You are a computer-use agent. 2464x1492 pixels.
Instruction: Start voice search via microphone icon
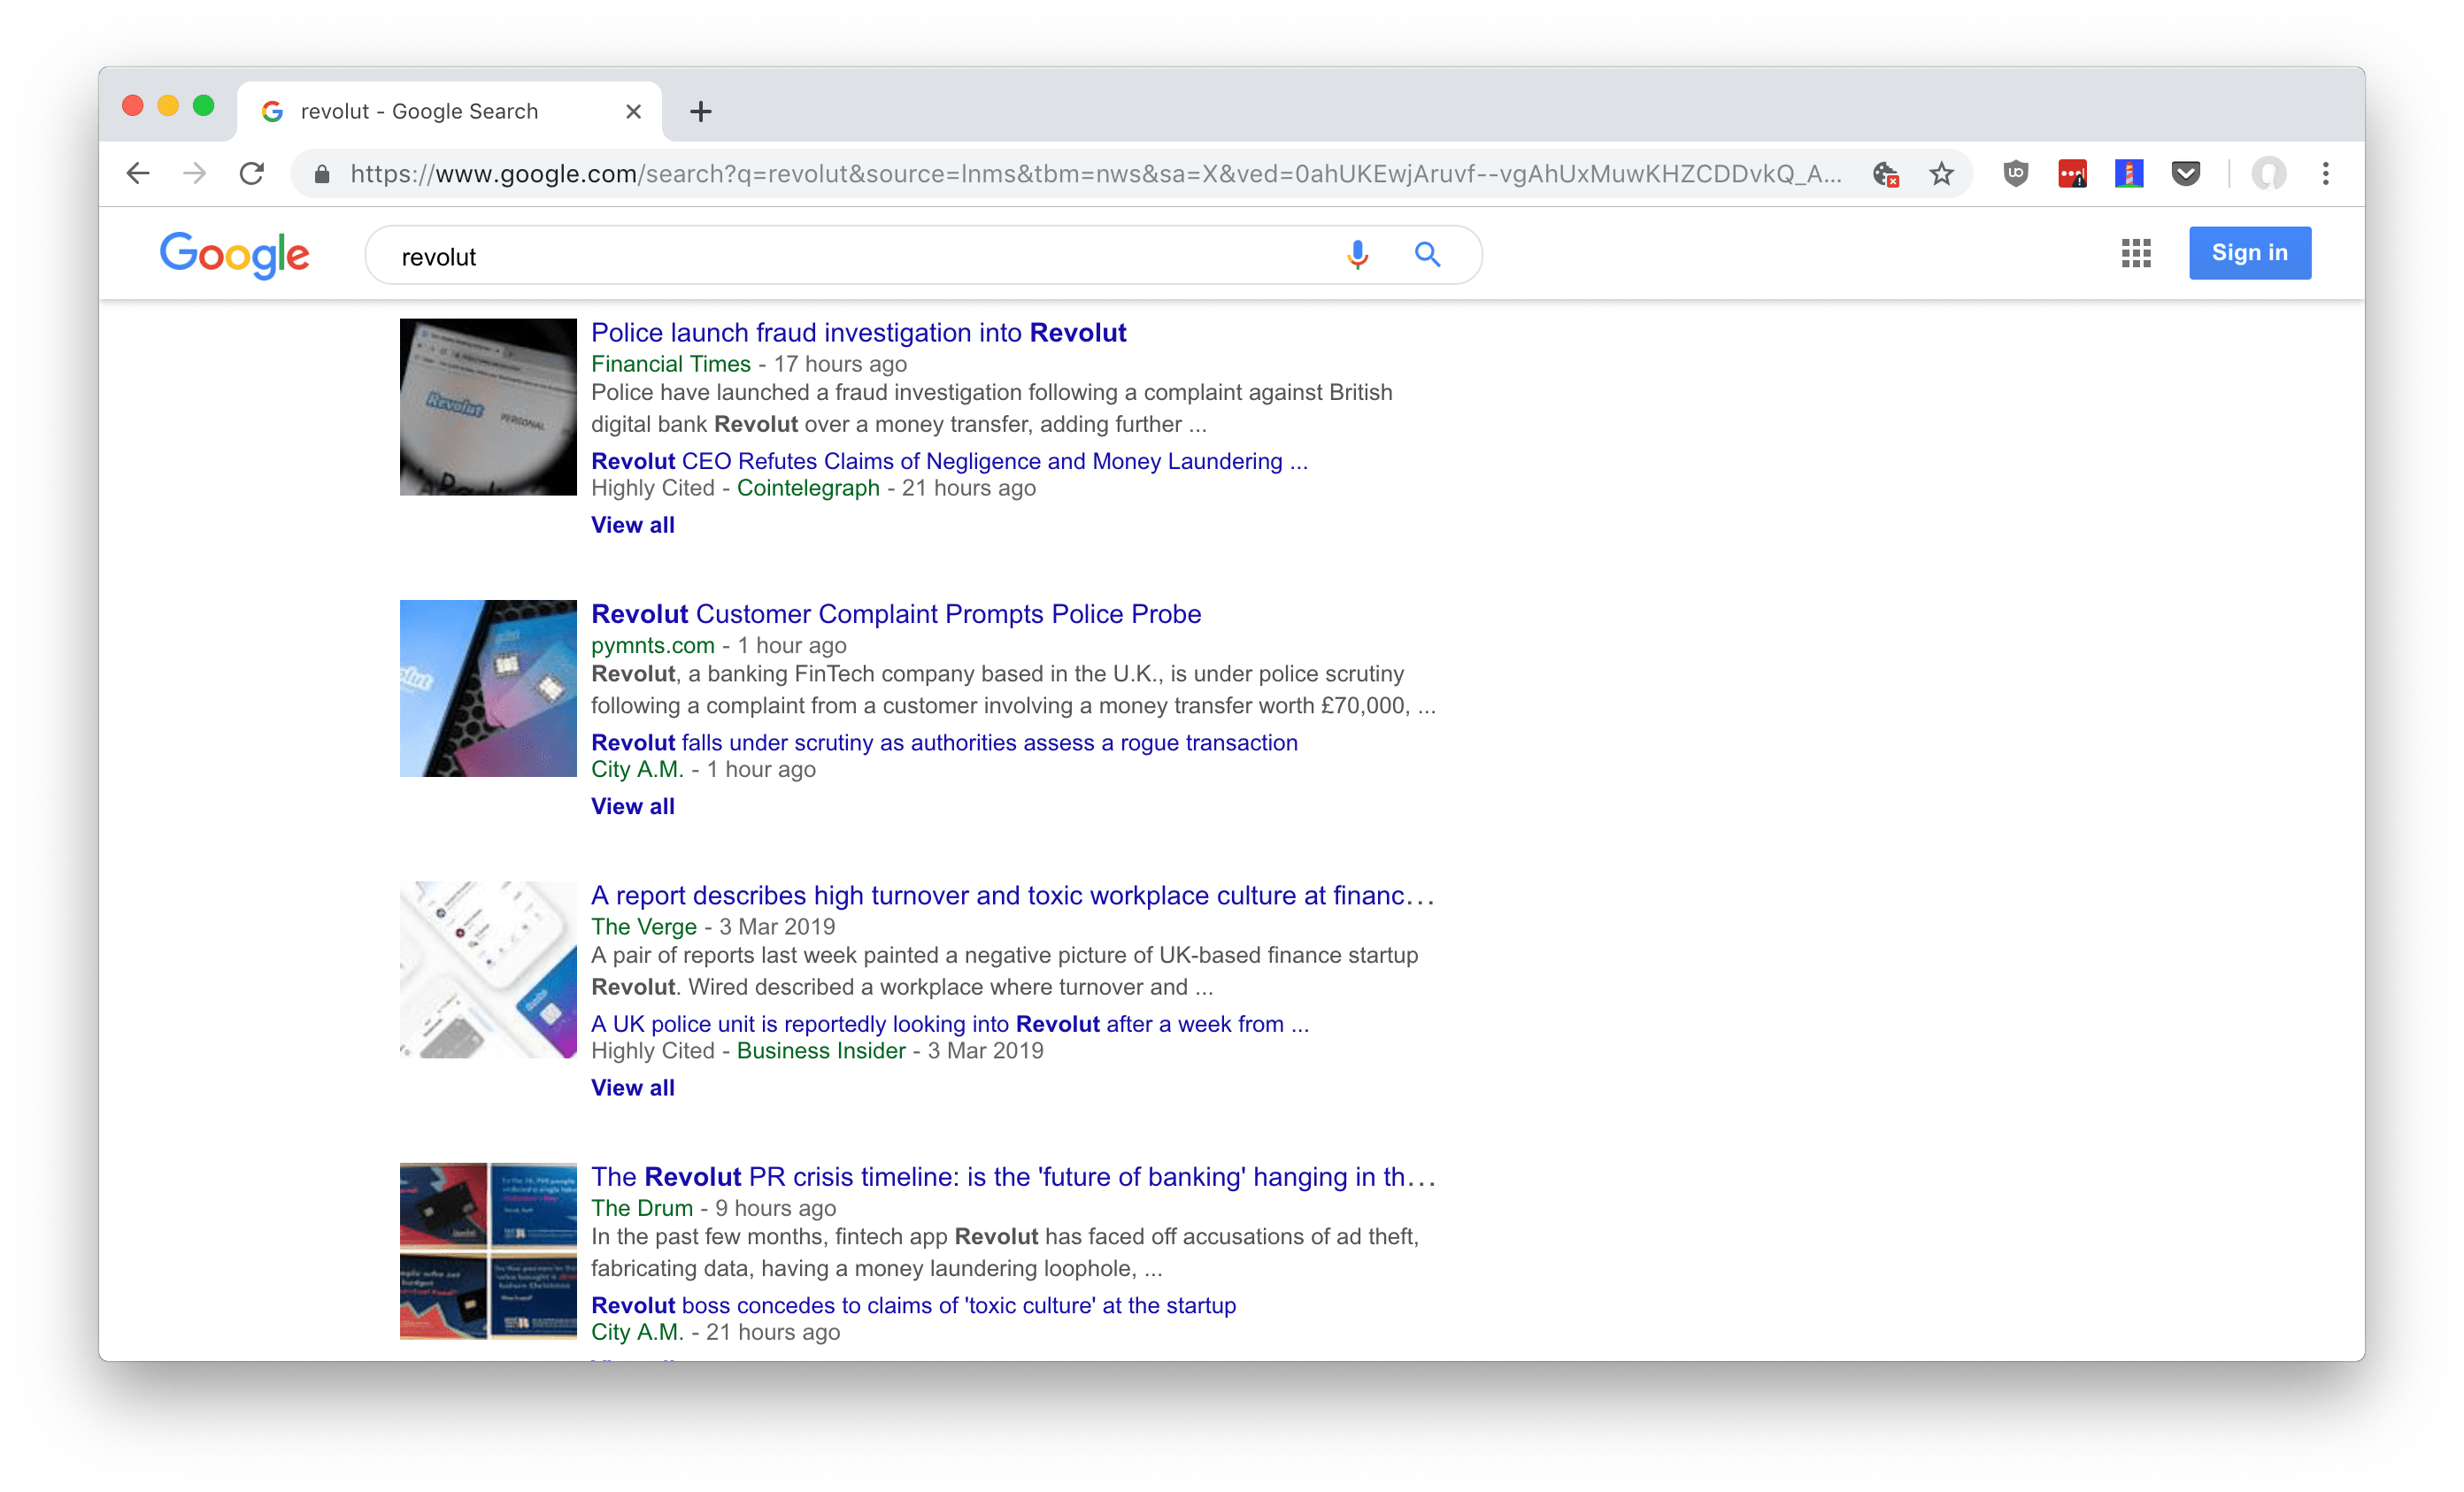coord(1357,256)
